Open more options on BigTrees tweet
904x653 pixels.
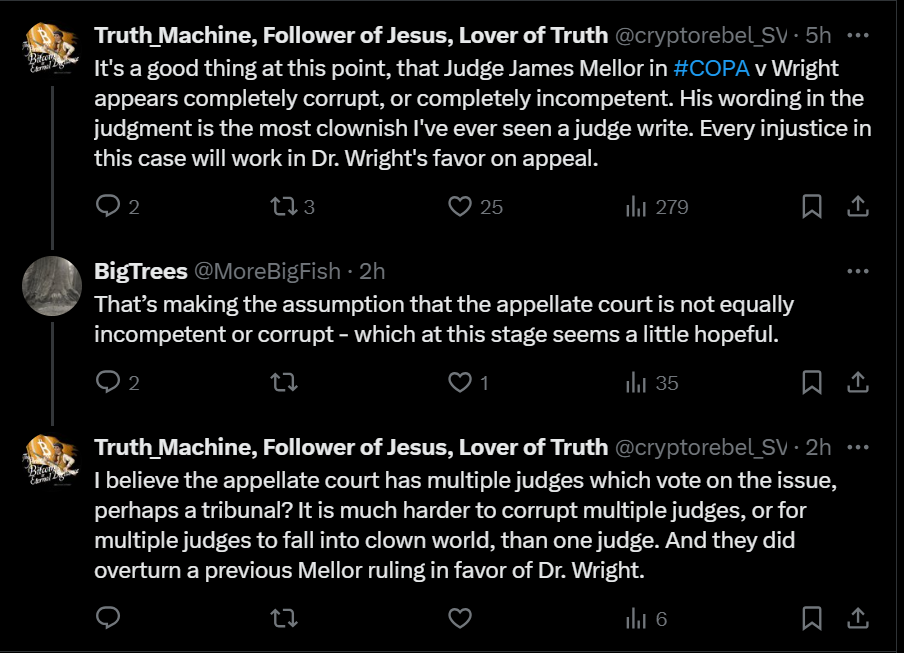[x=857, y=271]
